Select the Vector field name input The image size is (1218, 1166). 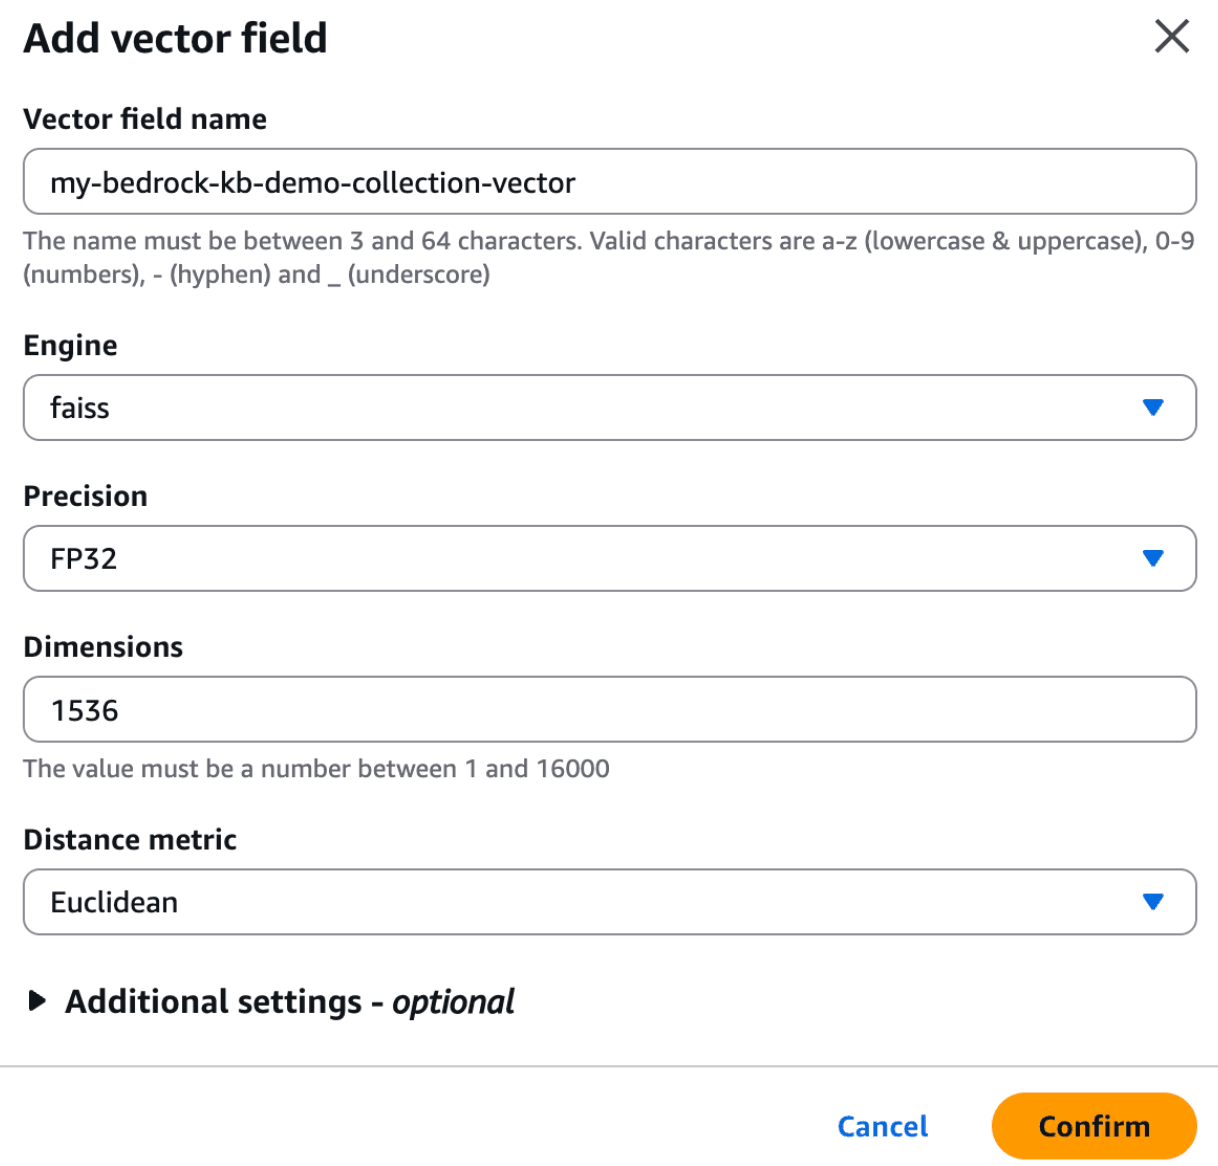click(609, 182)
